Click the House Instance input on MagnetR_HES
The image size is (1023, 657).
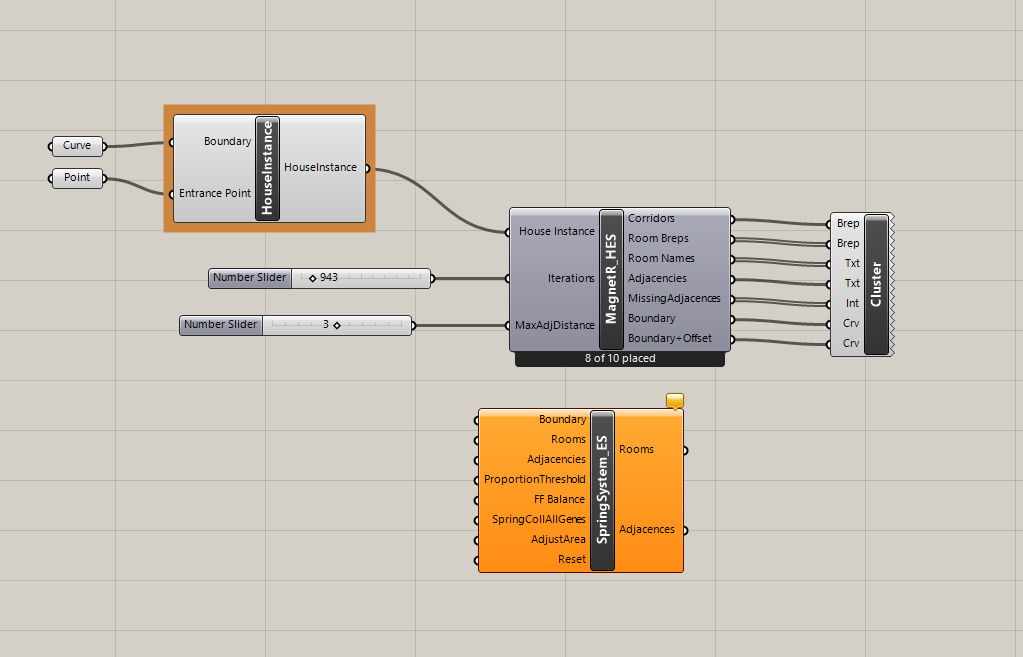[x=557, y=231]
